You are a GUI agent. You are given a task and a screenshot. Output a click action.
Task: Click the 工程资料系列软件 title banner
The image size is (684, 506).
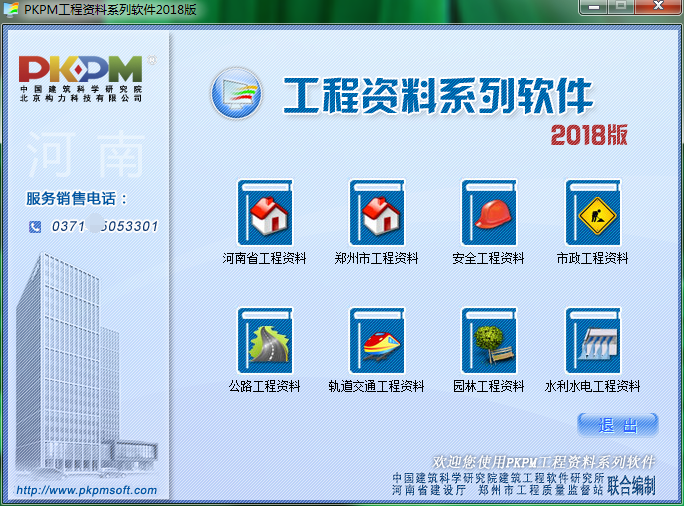point(438,96)
